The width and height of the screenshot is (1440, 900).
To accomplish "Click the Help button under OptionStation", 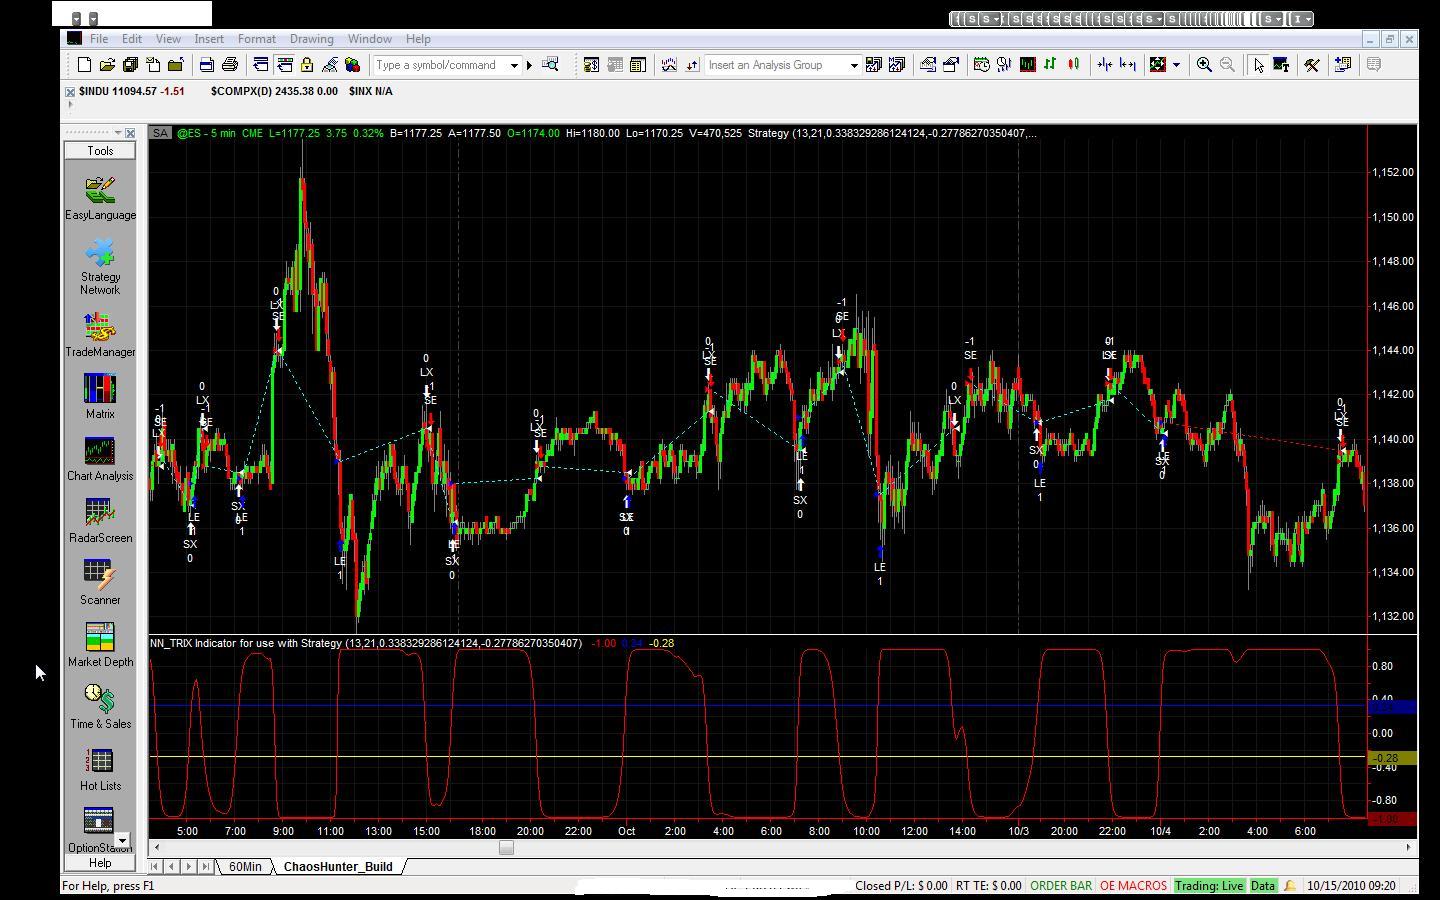I will pos(100,863).
